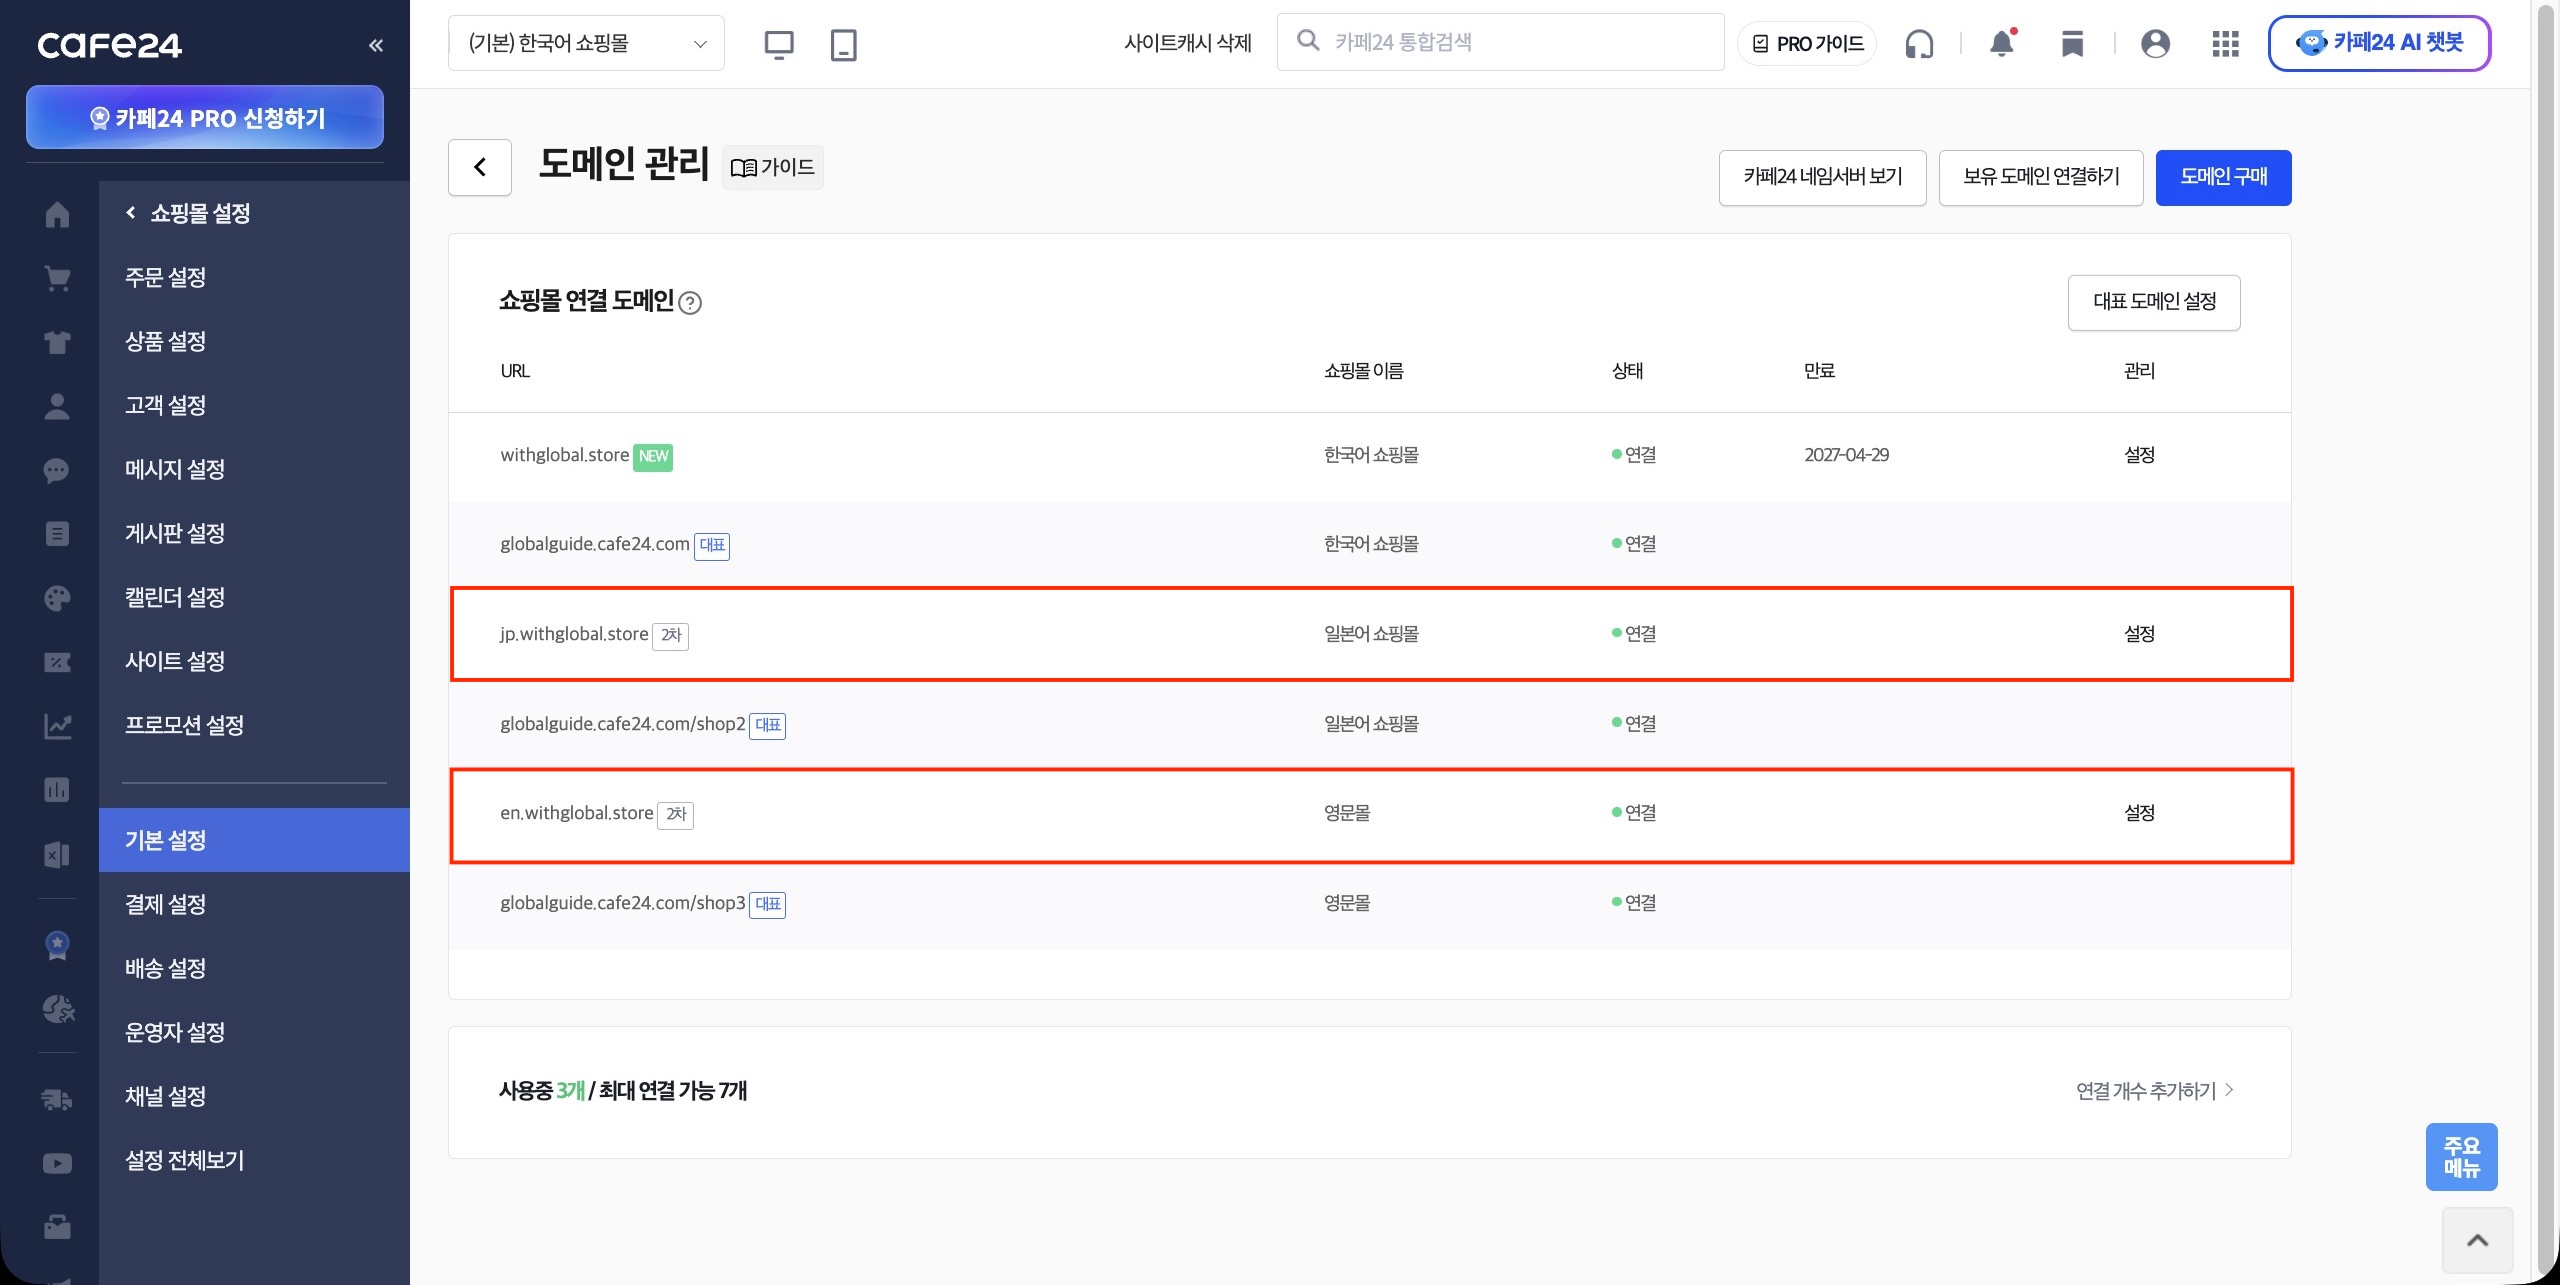Click the help icon beside 쇼핑몰 연결 도메인

[x=690, y=303]
